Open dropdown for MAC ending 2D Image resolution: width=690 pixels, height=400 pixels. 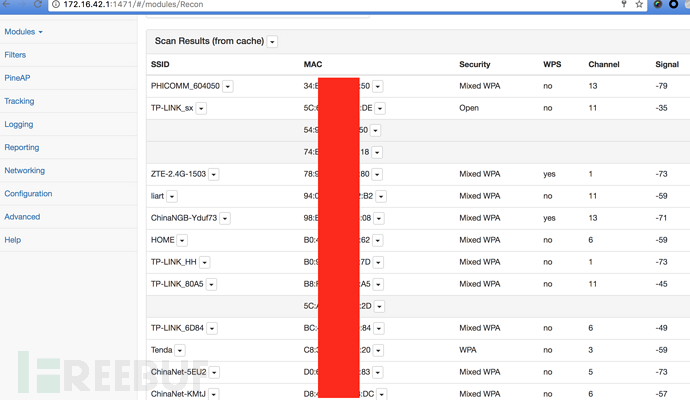tap(379, 306)
